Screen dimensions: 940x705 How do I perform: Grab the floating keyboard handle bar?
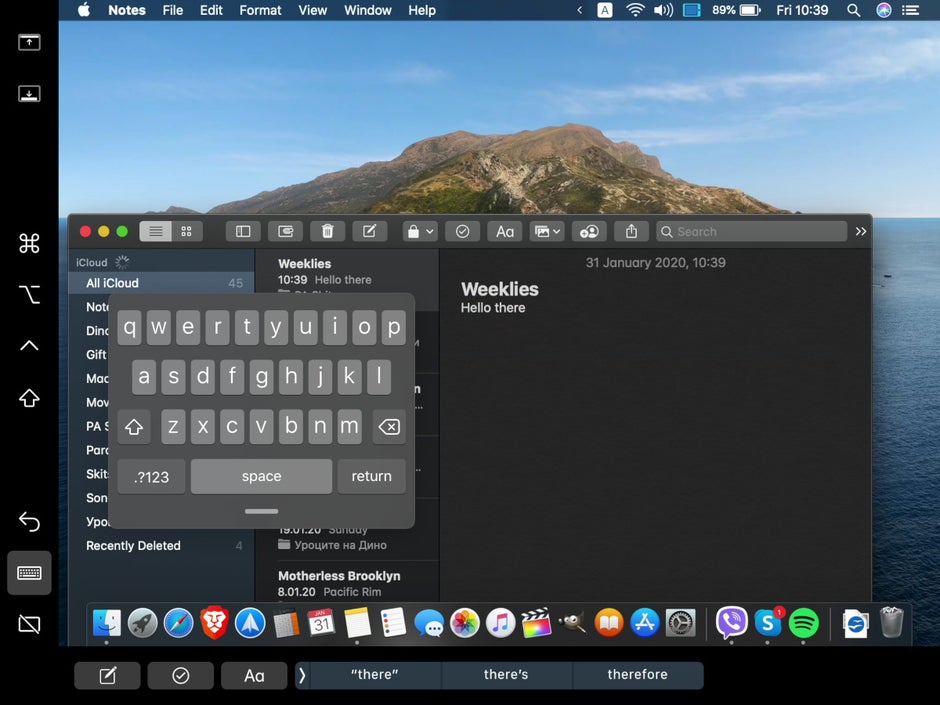(x=261, y=511)
